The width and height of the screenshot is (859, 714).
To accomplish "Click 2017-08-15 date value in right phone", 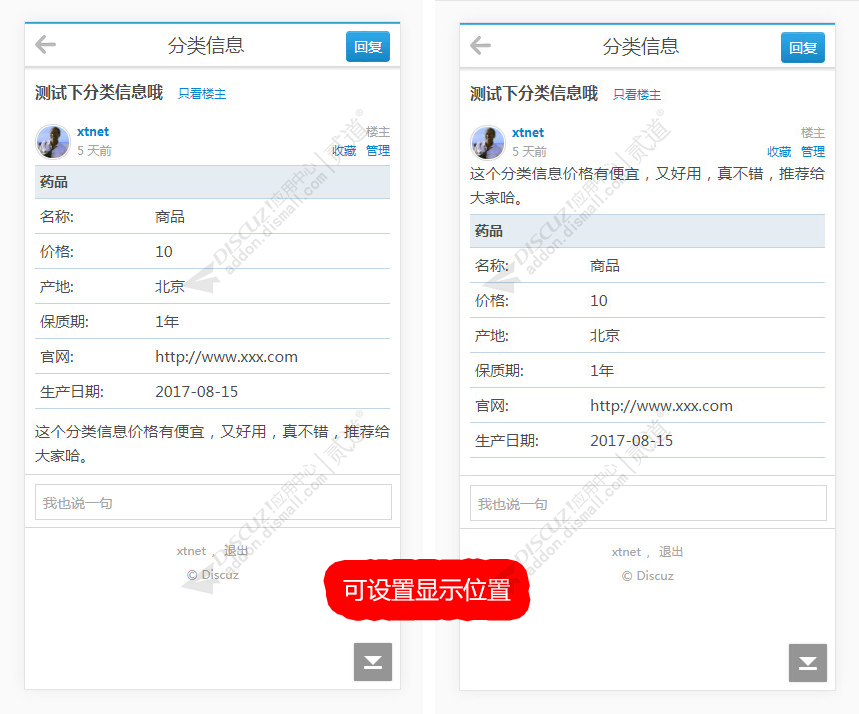I will coord(632,441).
